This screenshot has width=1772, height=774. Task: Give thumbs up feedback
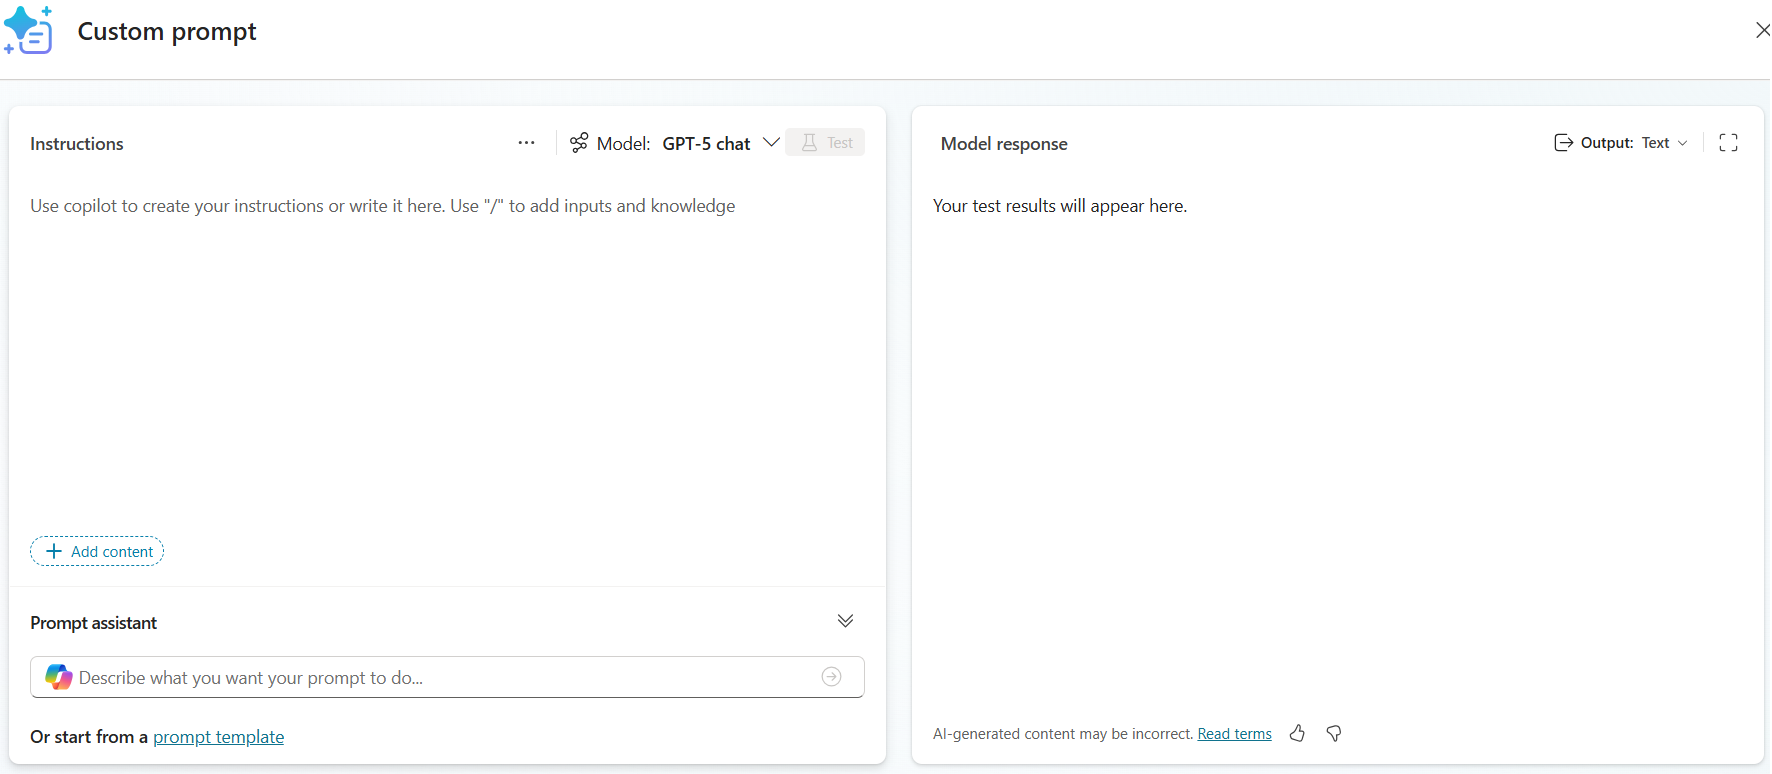[1297, 733]
